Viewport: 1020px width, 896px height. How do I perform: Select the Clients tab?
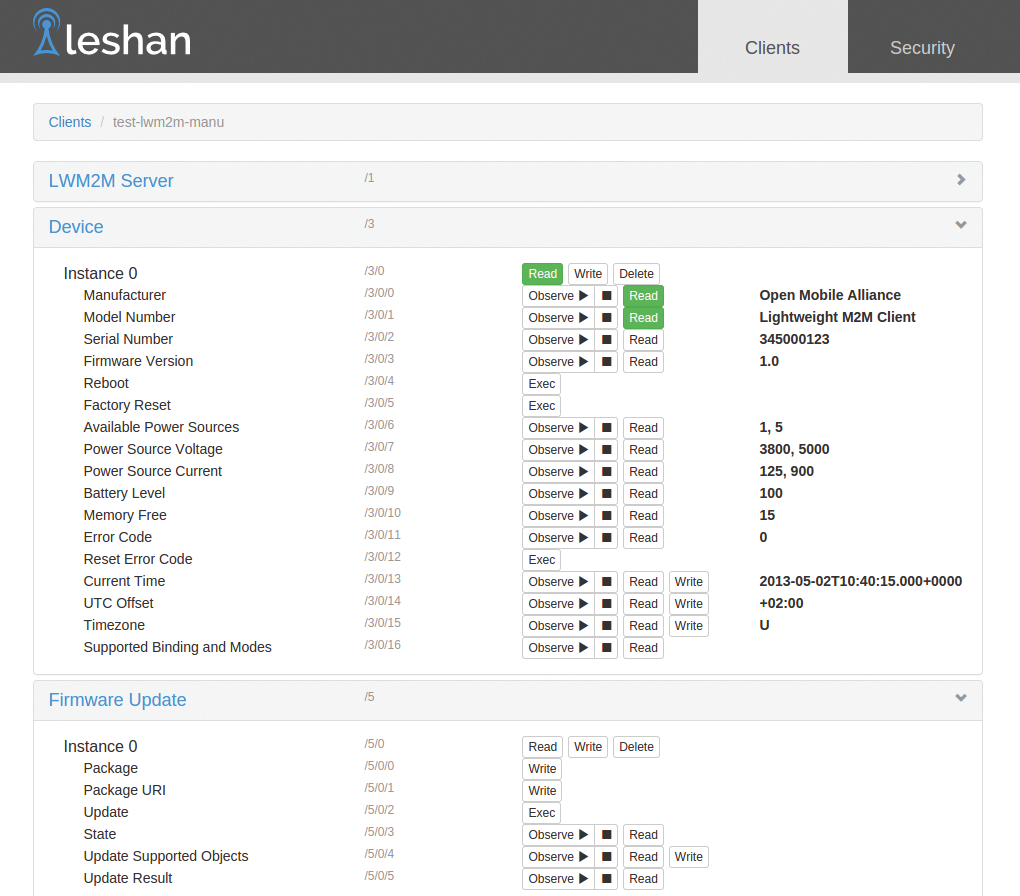click(771, 47)
